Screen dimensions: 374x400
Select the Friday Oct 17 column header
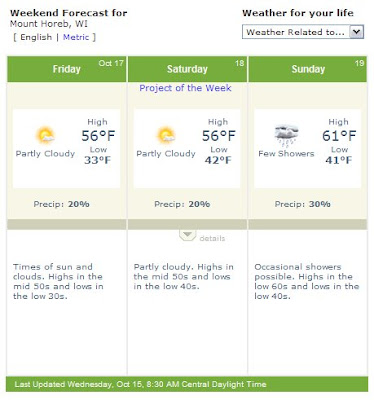[67, 69]
